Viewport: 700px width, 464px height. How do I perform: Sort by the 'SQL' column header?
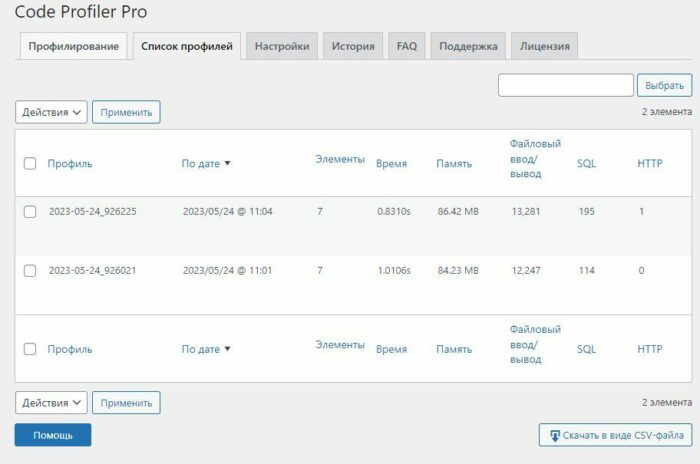pyautogui.click(x=586, y=163)
